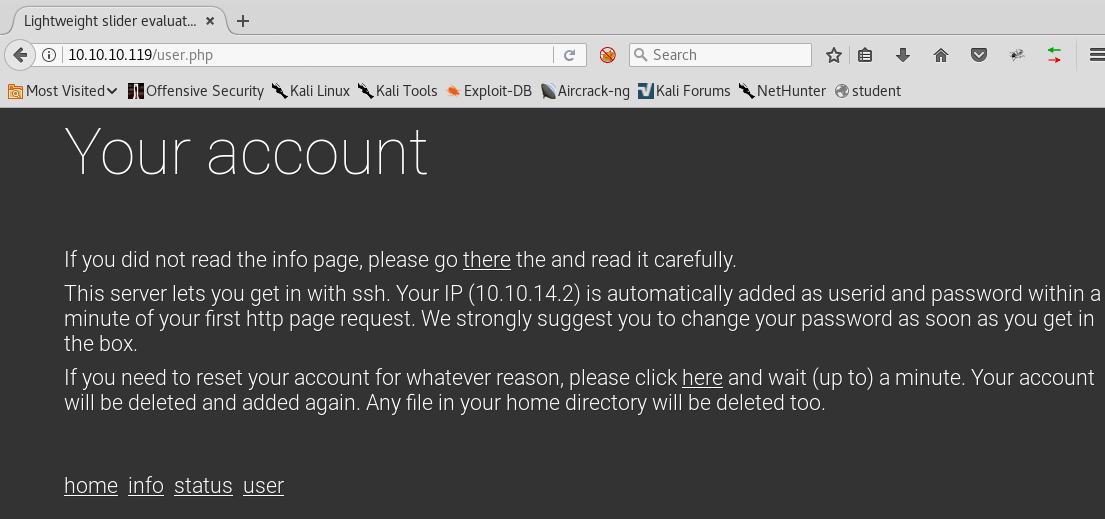Go back using the back arrow
1105x519 pixels.
click(x=19, y=55)
